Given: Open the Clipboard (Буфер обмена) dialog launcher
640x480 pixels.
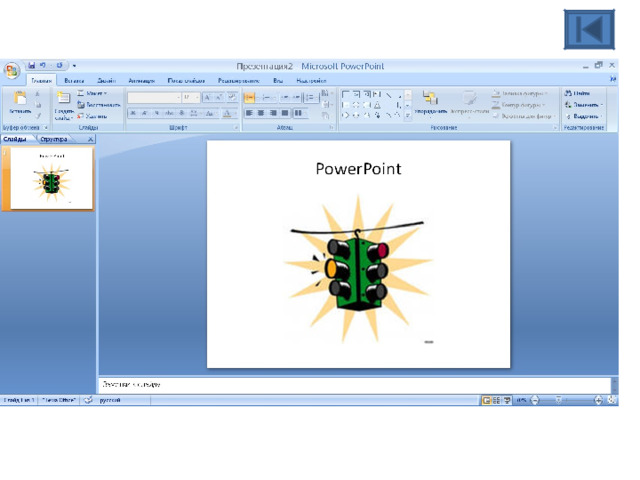Looking at the screenshot, I should pyautogui.click(x=46, y=128).
